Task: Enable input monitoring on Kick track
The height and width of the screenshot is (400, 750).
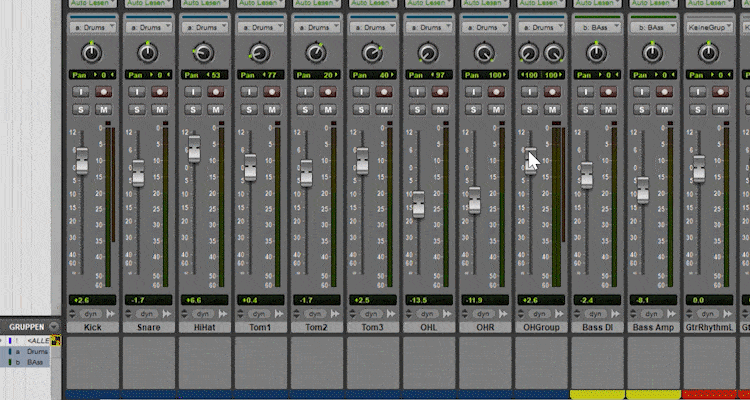Action: pos(80,92)
